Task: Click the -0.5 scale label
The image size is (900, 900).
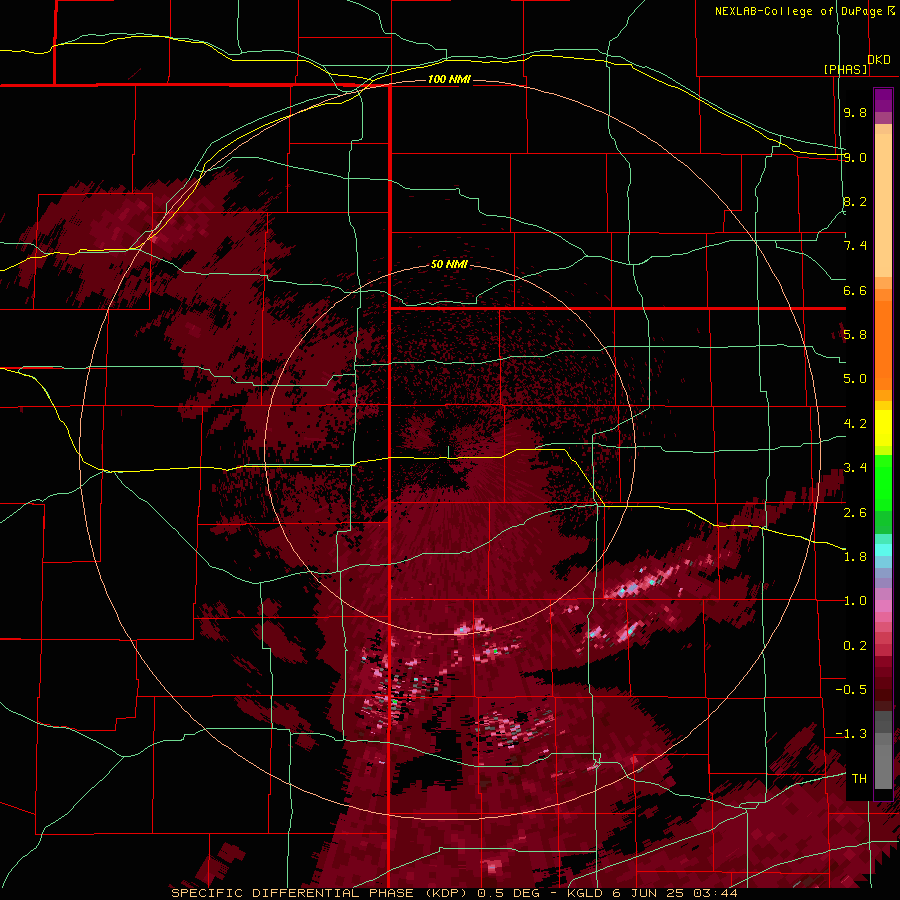Action: click(851, 690)
